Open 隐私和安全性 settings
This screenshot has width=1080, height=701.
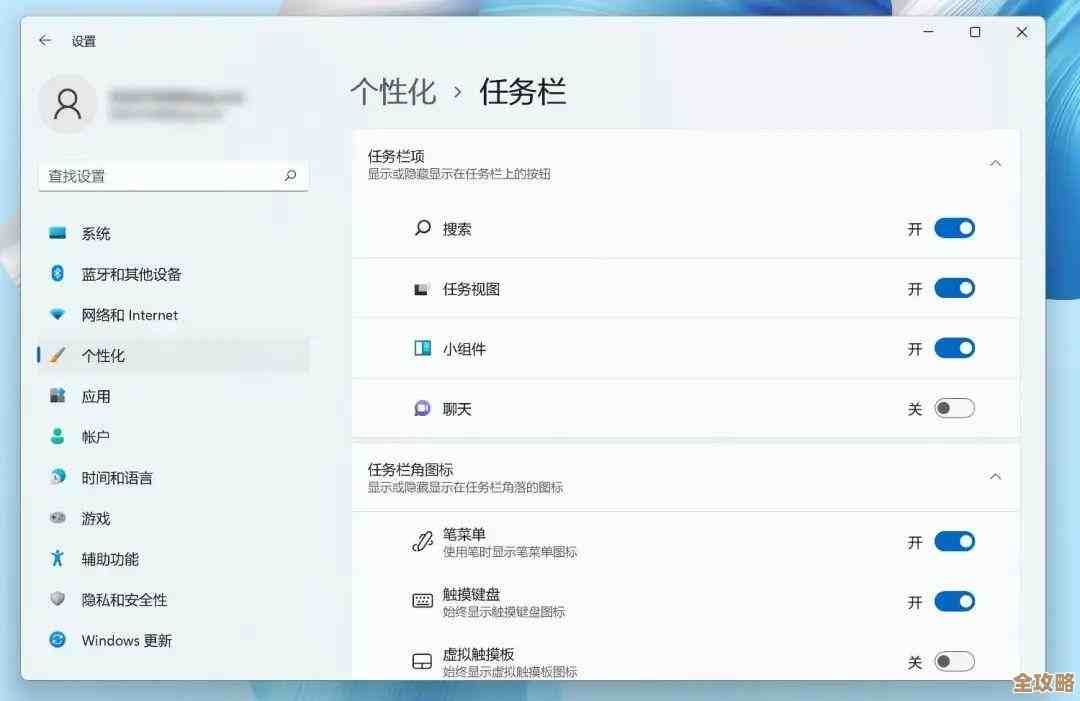pos(123,600)
